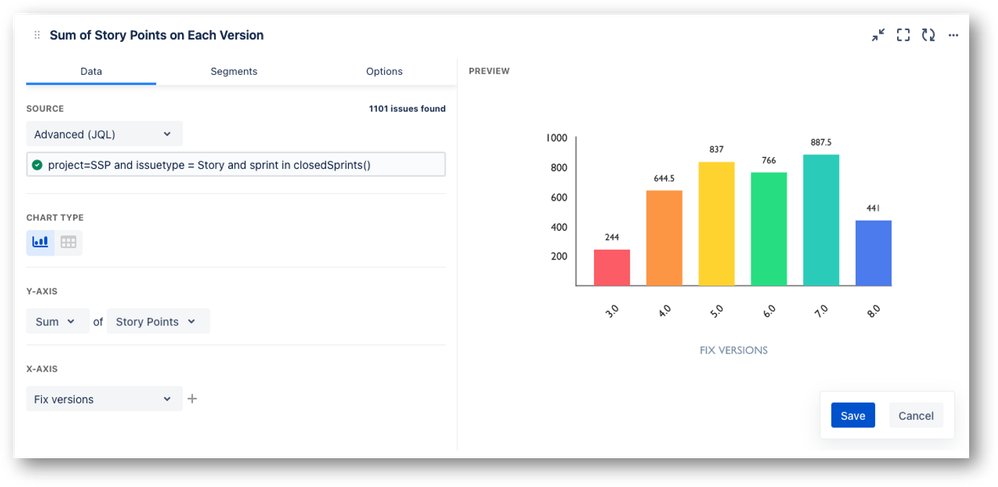The height and width of the screenshot is (487, 998).
Task: Click the drag handle beside the gadget title
Action: [x=37, y=36]
